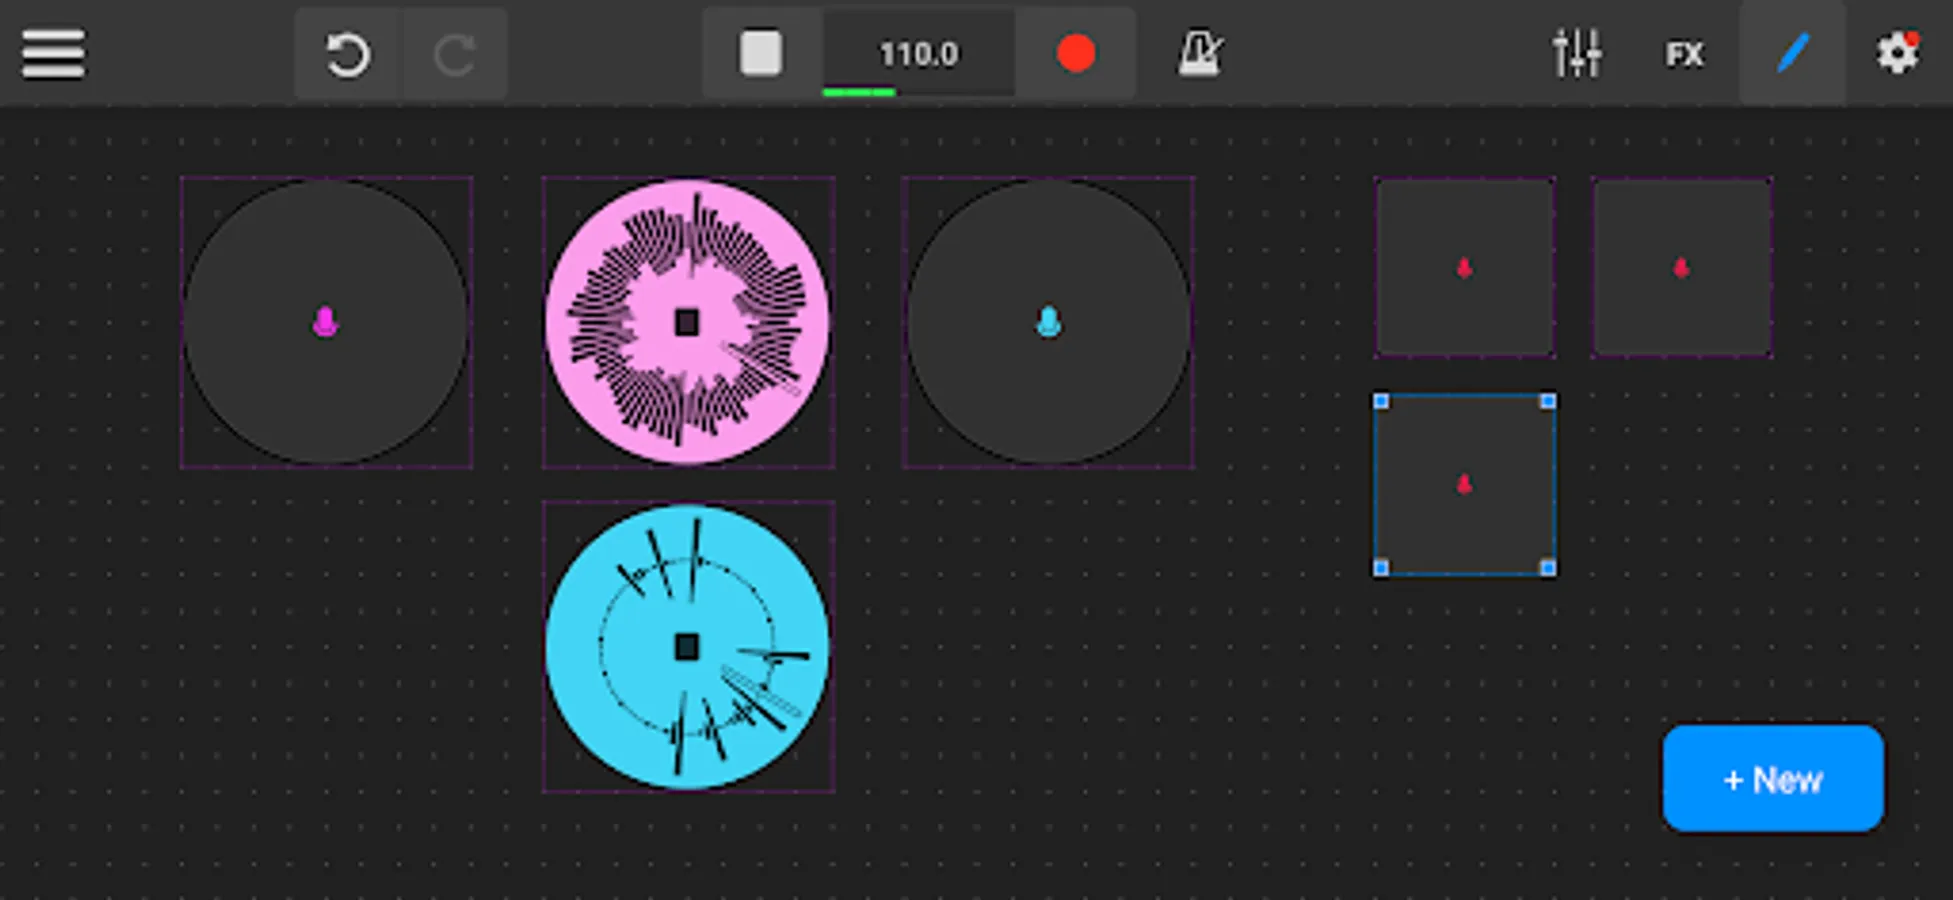1953x900 pixels.
Task: Select the square pad with blue selection handles
Action: pos(1464,483)
